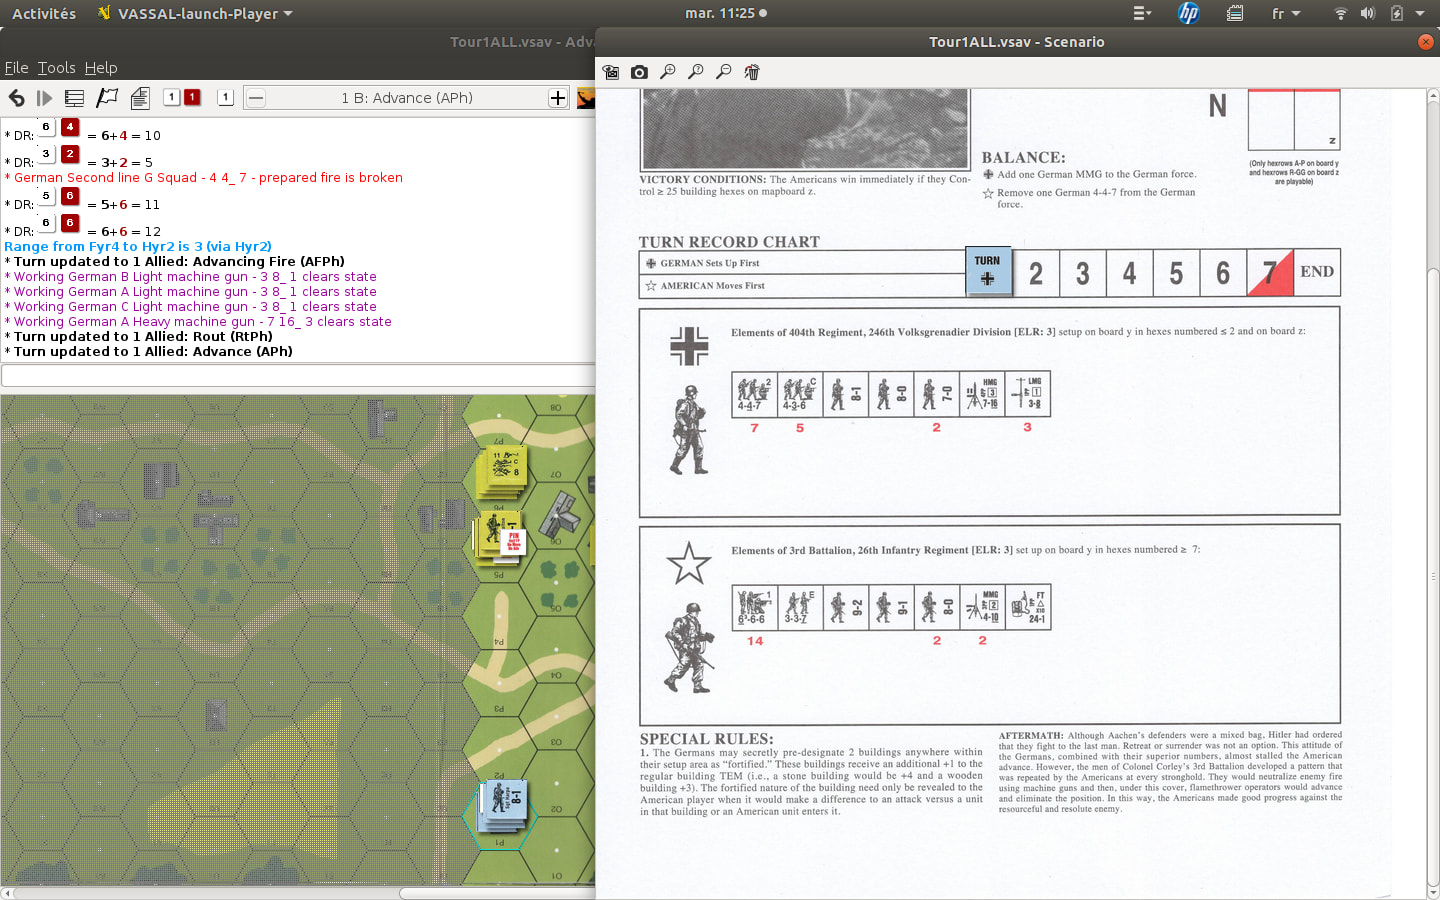Open the Help menu
This screenshot has height=900, width=1440.
(x=101, y=68)
